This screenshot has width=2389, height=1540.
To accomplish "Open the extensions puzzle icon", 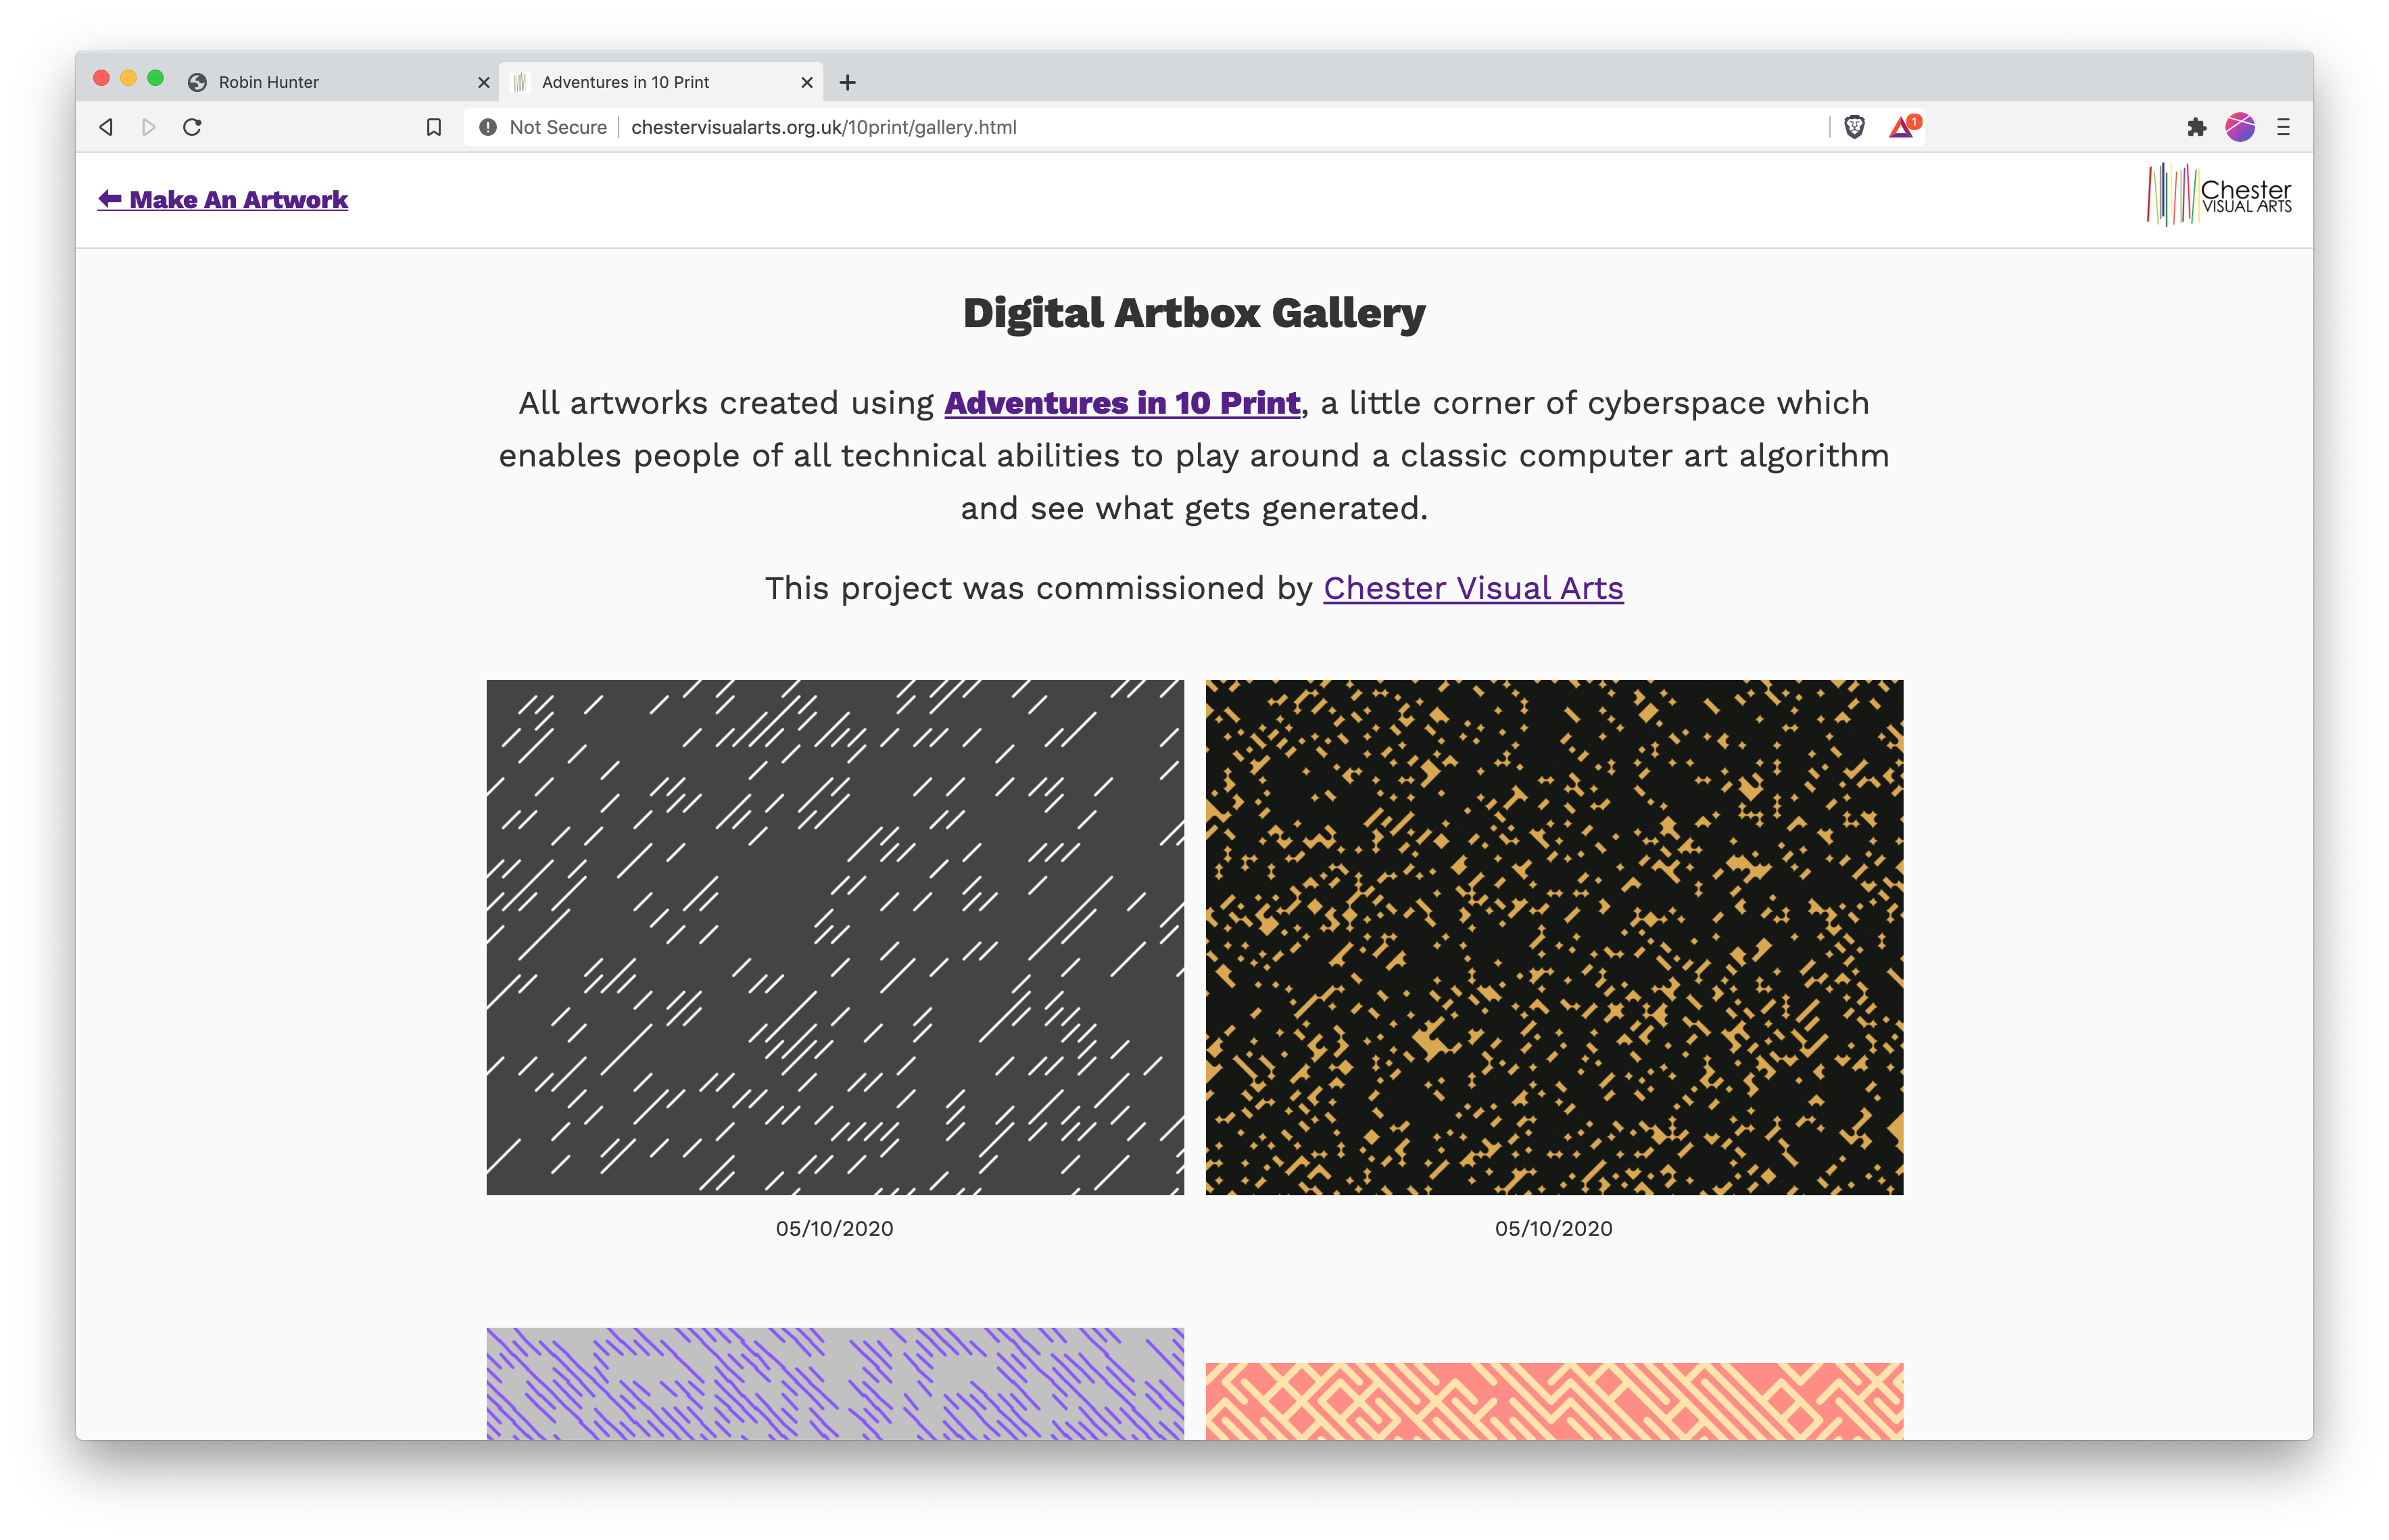I will pyautogui.click(x=2196, y=127).
